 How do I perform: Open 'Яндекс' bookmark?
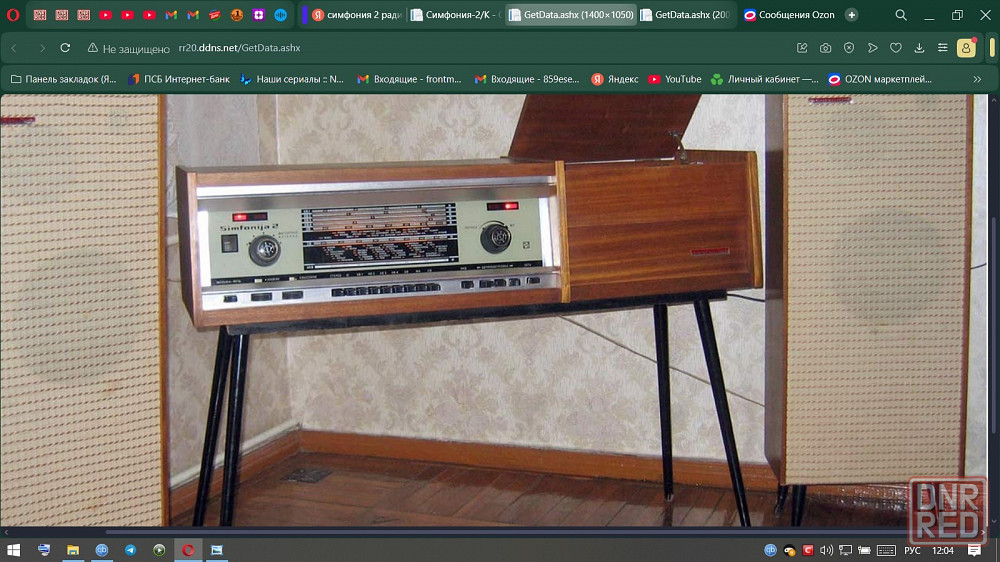(x=615, y=79)
